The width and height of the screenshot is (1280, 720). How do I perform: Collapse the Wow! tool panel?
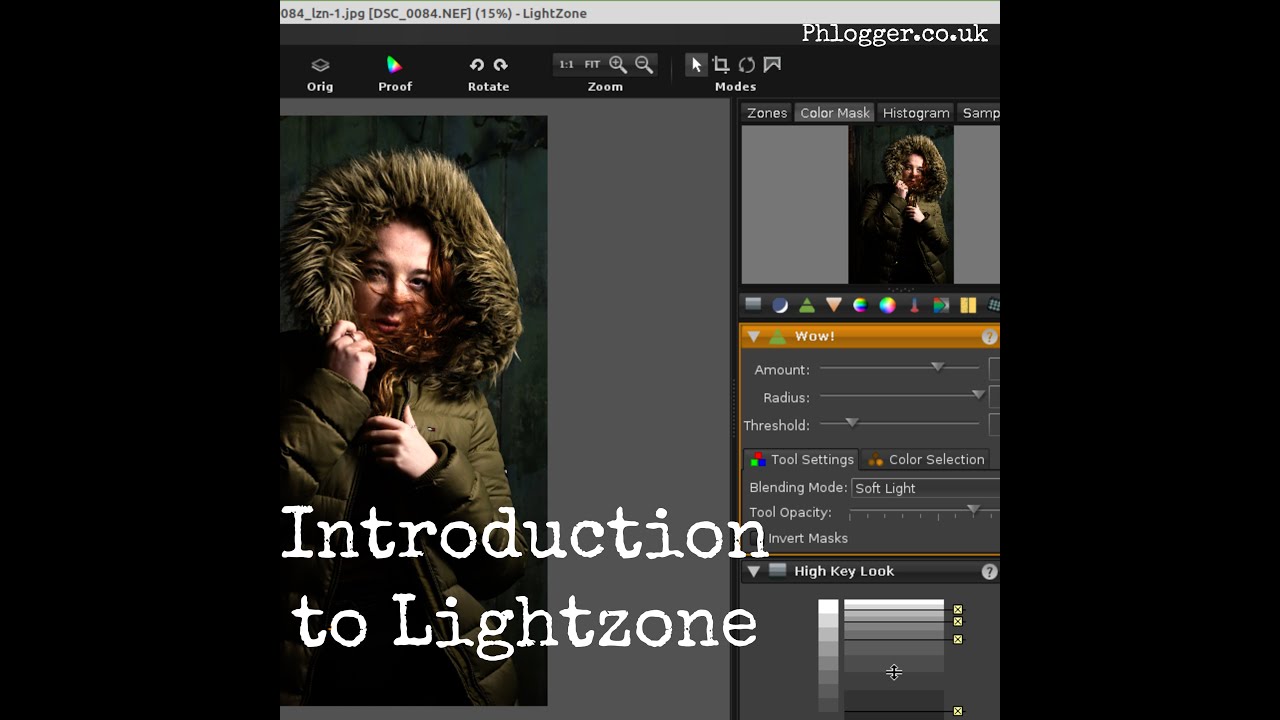pyautogui.click(x=754, y=337)
